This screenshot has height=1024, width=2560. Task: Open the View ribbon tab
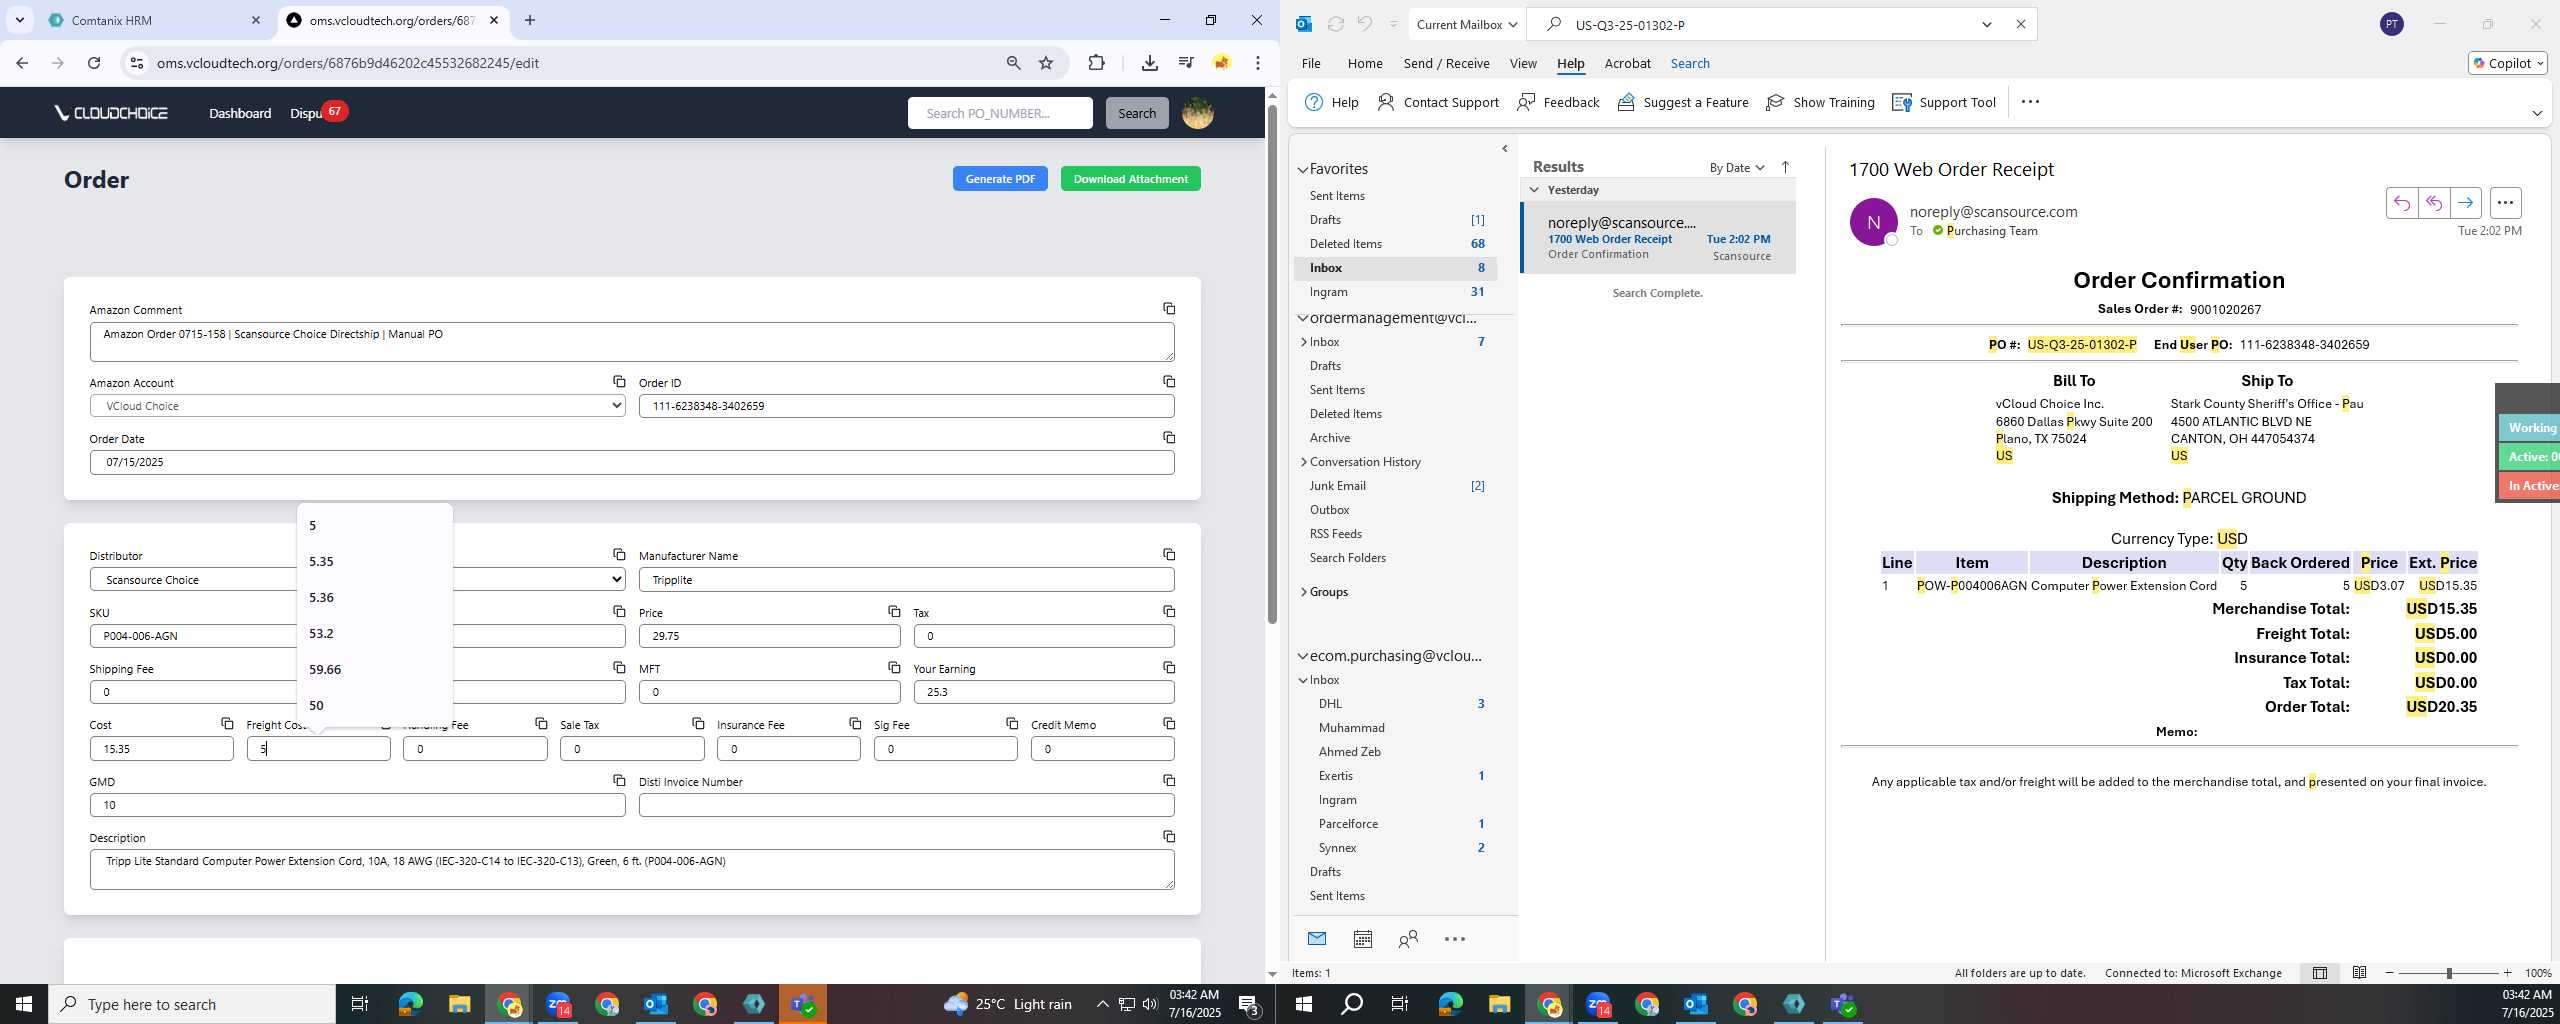click(1522, 63)
